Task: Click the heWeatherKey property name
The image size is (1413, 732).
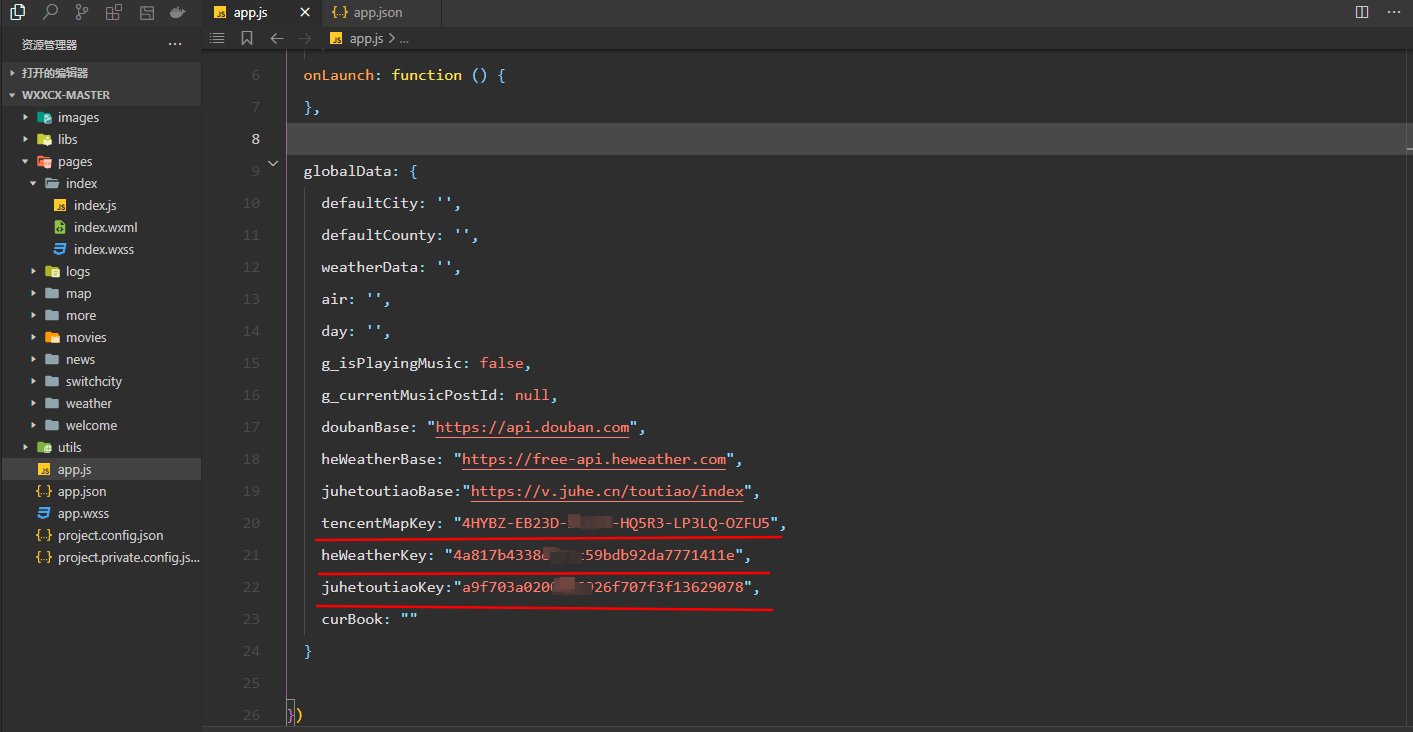Action: click(374, 555)
